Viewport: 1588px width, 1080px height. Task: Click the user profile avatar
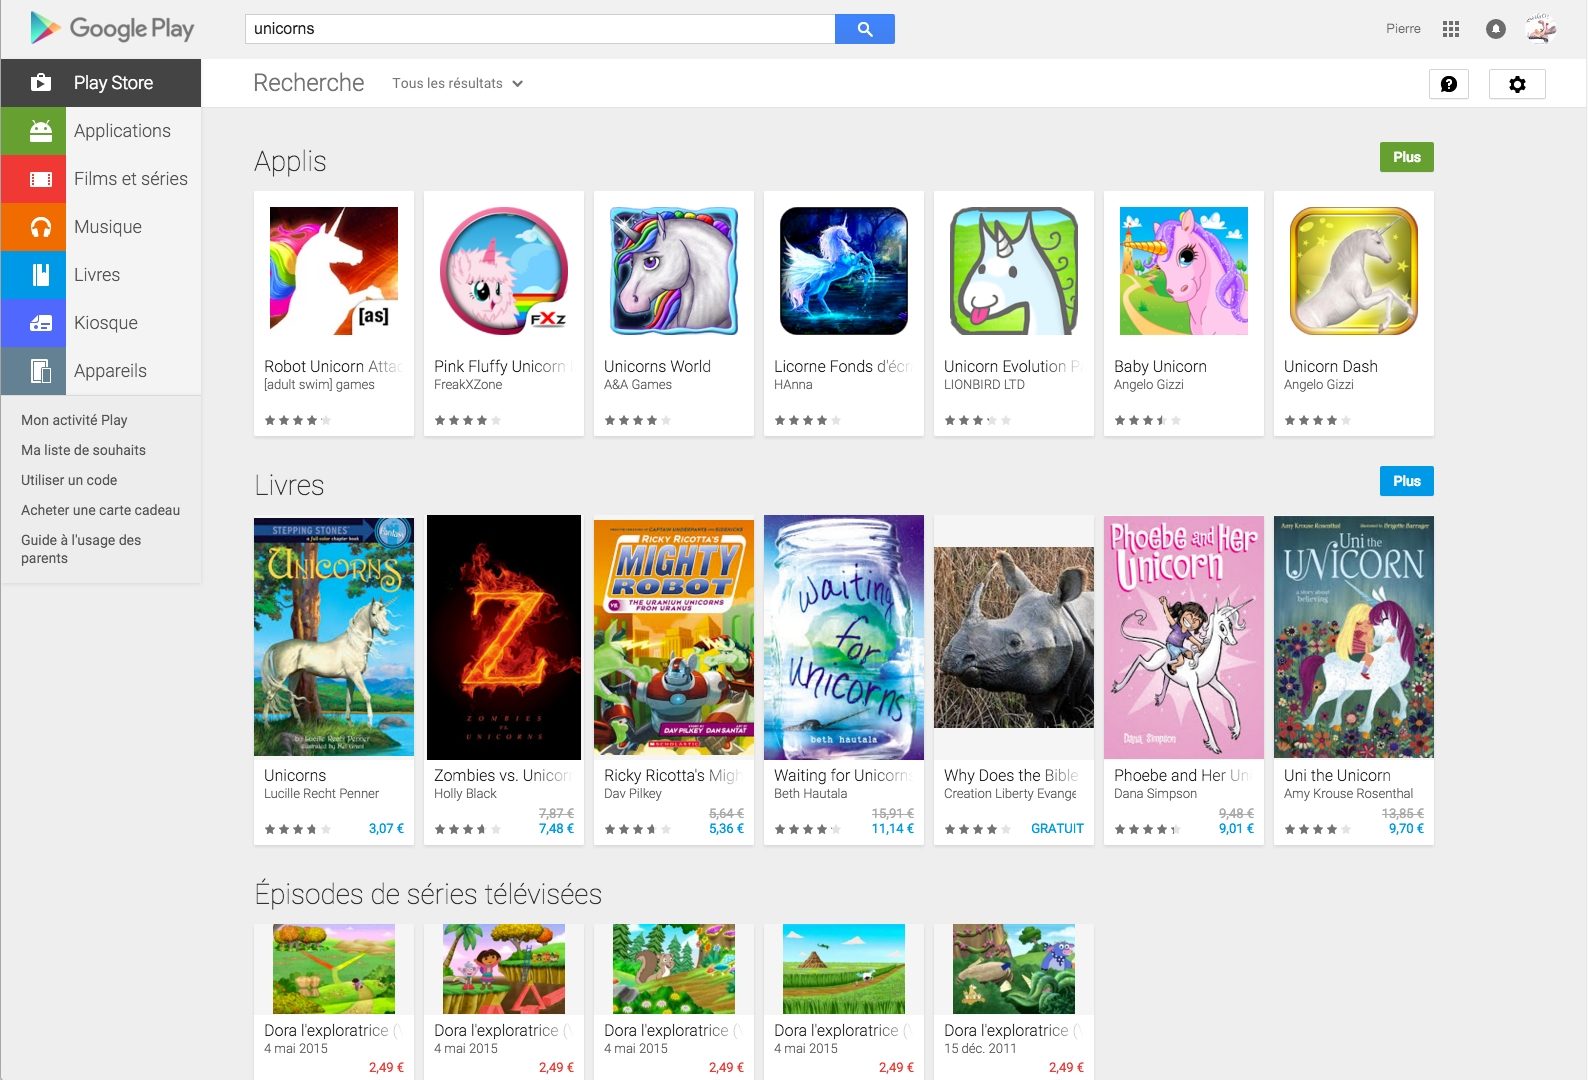pyautogui.click(x=1541, y=29)
